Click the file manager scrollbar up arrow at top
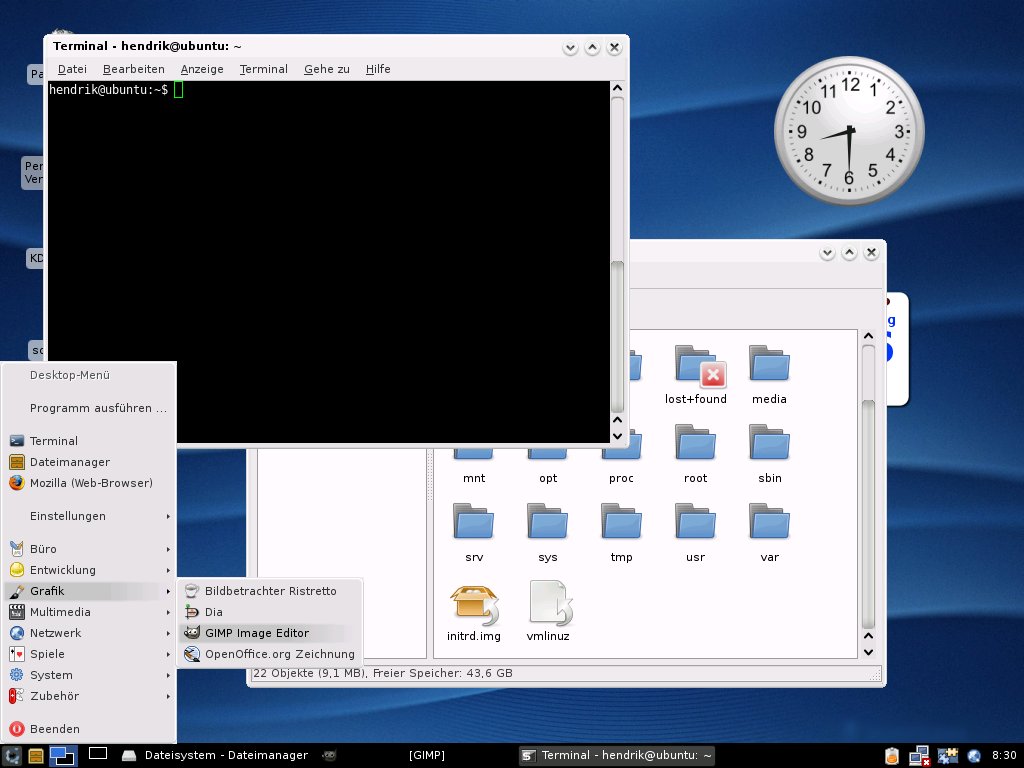 pyautogui.click(x=868, y=336)
